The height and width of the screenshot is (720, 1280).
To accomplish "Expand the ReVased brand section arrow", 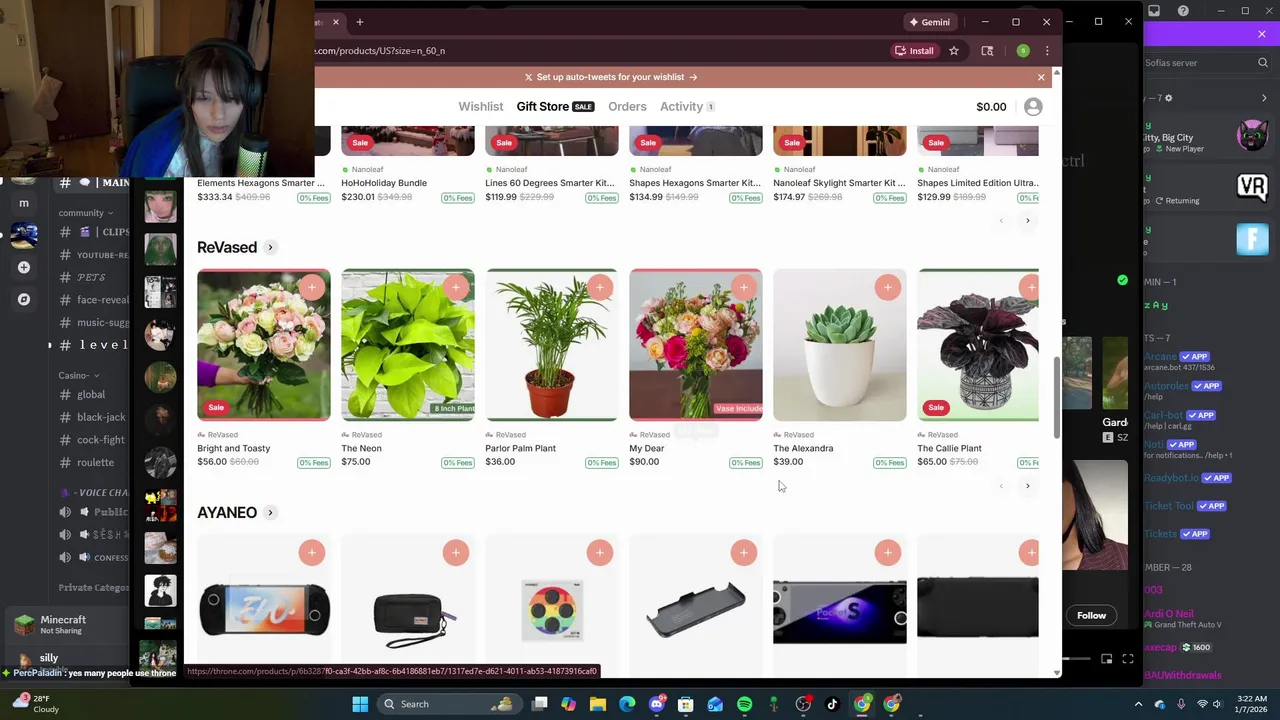I will coord(270,248).
